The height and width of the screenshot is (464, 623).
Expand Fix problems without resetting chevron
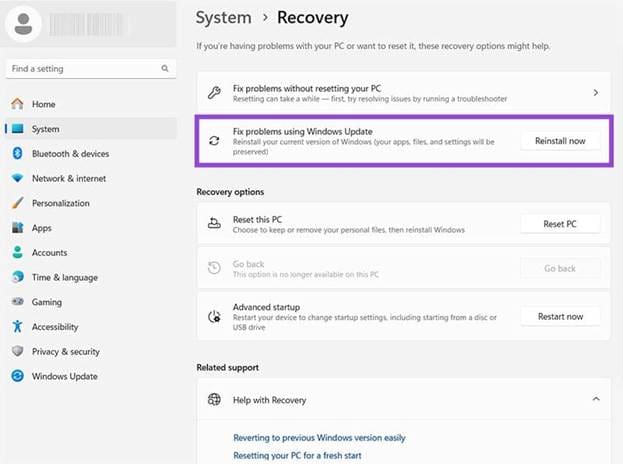point(596,93)
